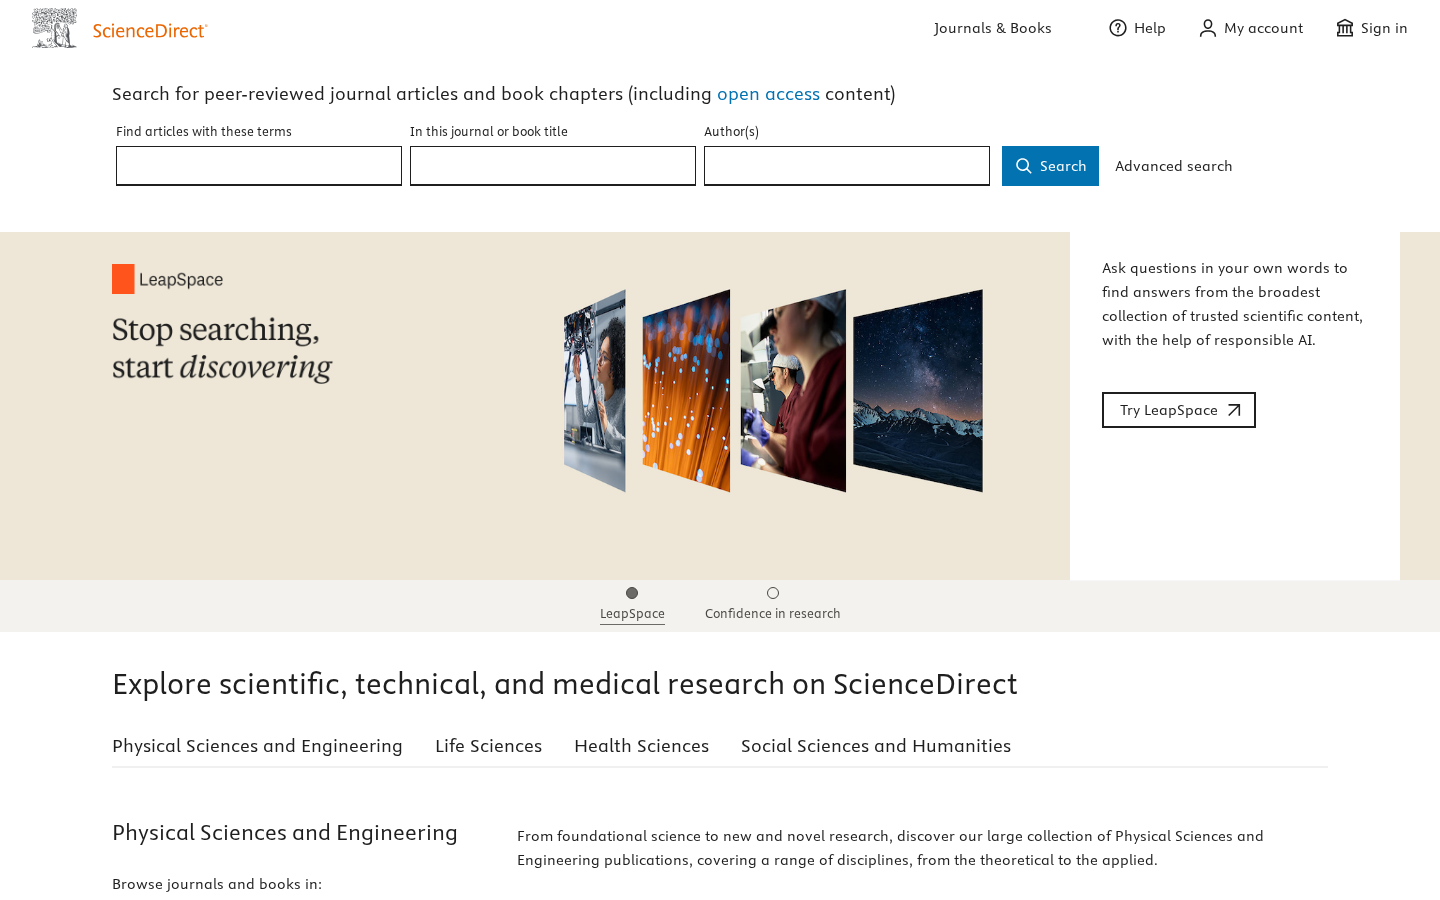Click the Sign in text
This screenshot has width=1440, height=900.
[1384, 28]
